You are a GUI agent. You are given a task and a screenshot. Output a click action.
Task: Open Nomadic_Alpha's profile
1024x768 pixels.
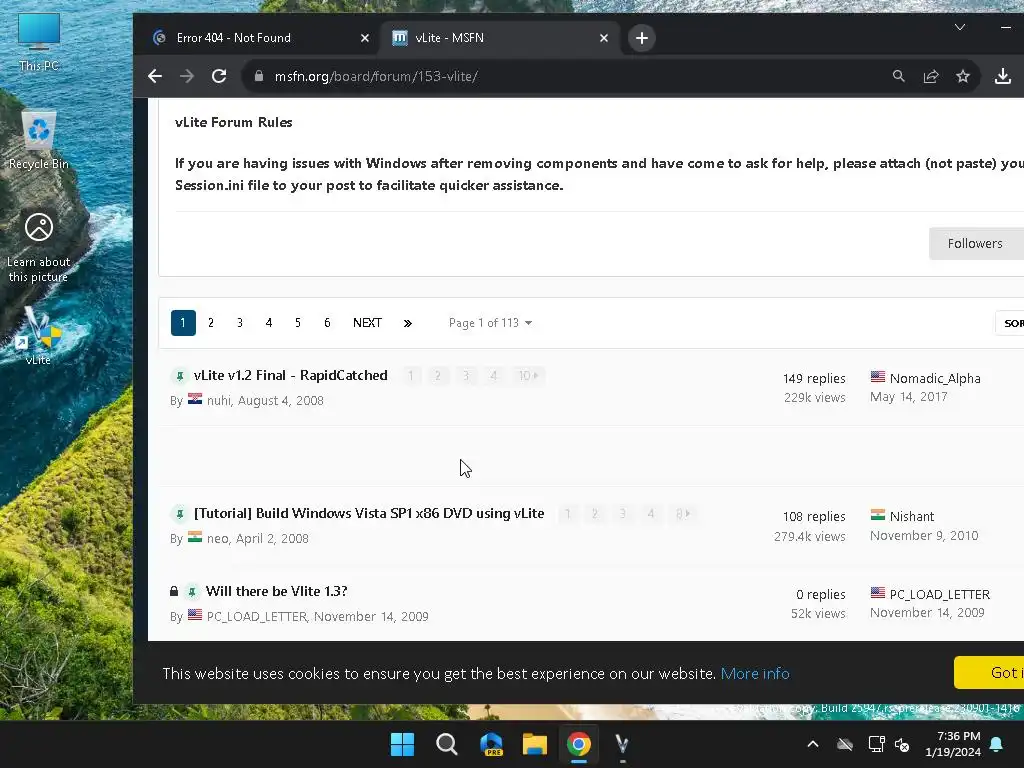935,378
